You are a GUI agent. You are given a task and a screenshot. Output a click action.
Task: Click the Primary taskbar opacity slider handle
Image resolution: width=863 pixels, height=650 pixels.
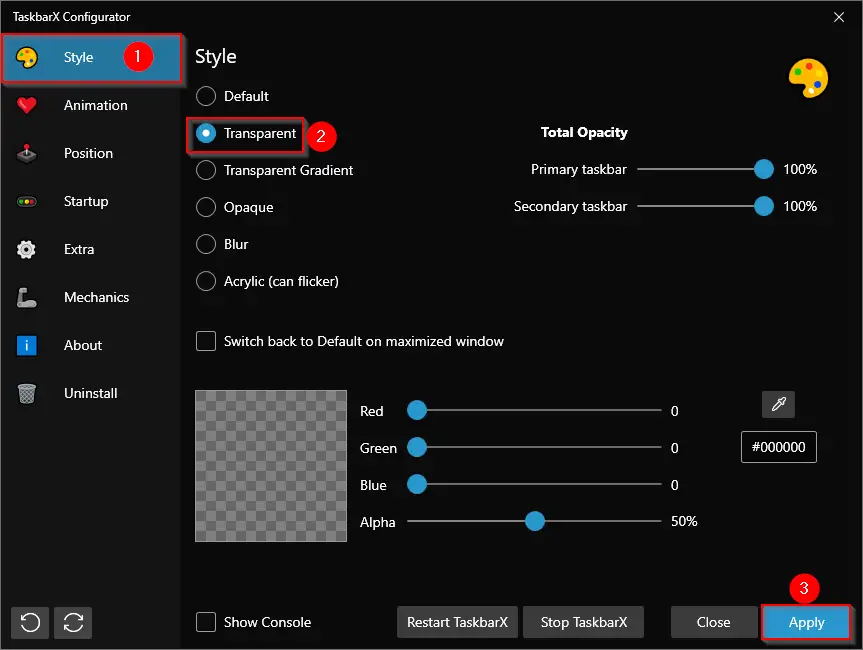point(764,169)
